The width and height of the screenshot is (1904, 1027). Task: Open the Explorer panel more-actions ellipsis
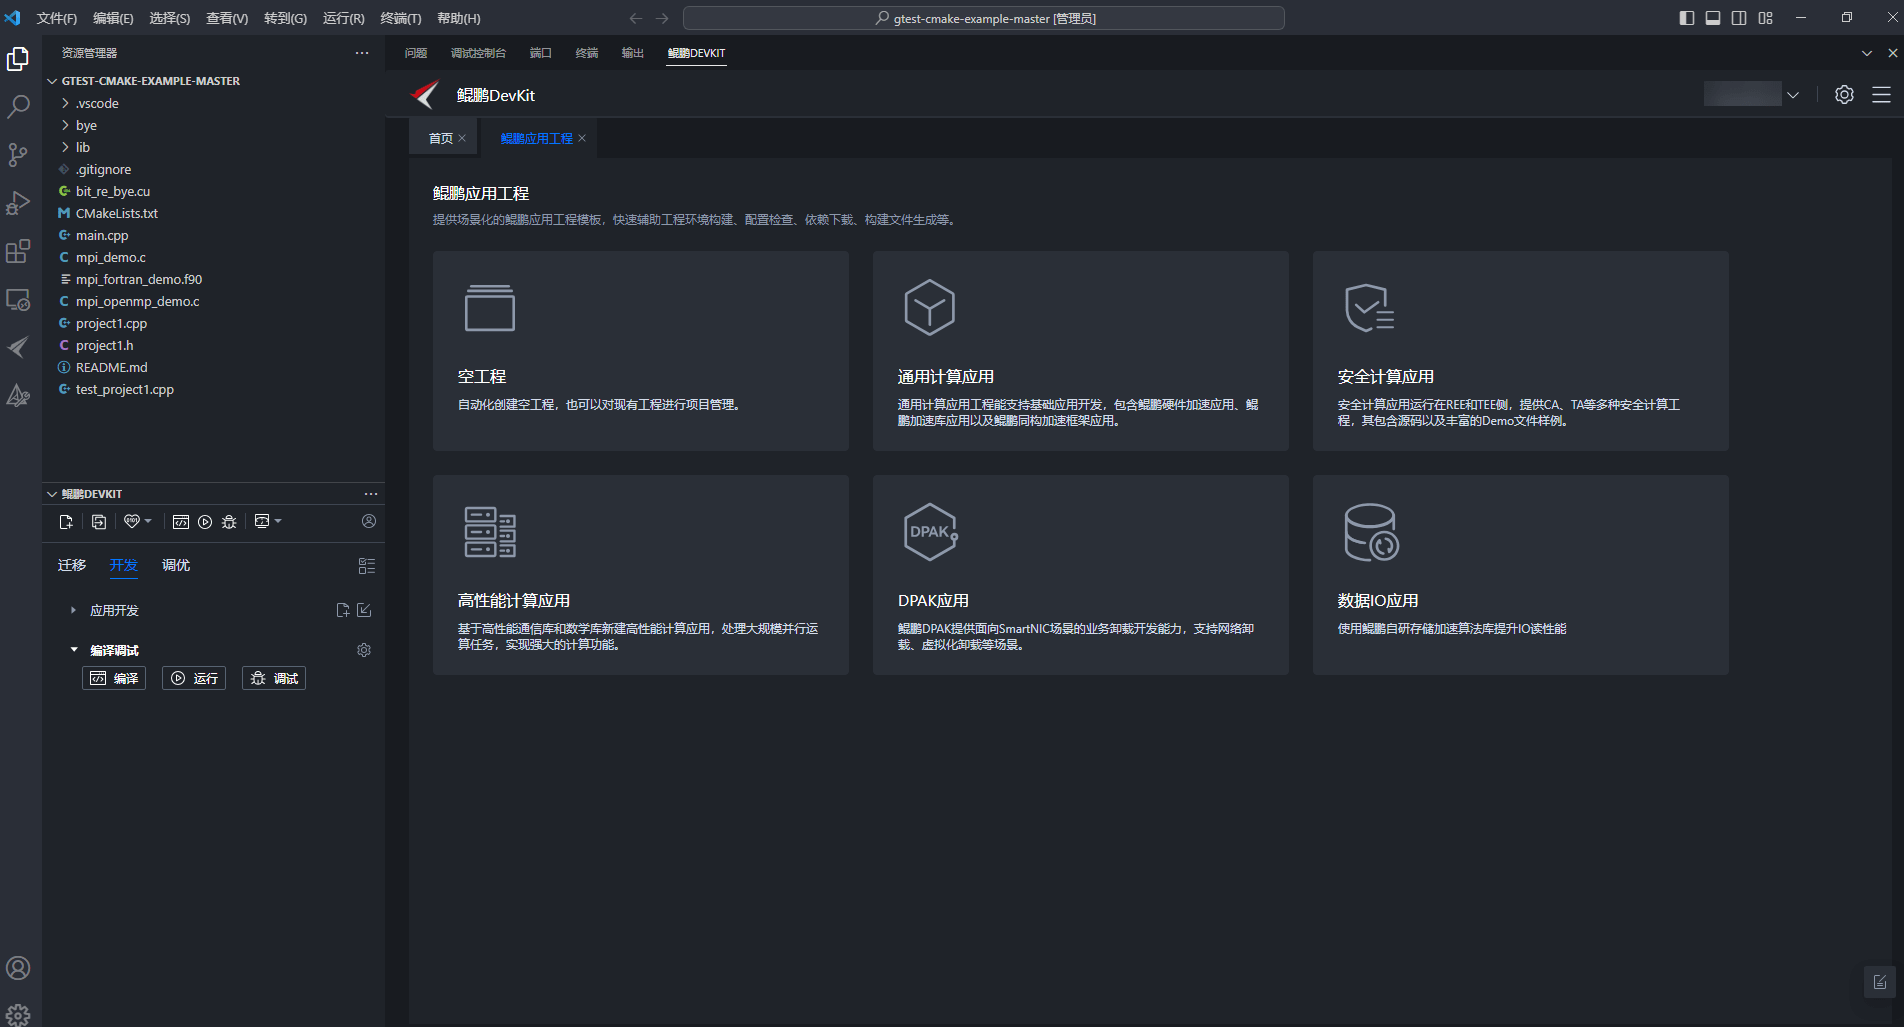click(362, 53)
